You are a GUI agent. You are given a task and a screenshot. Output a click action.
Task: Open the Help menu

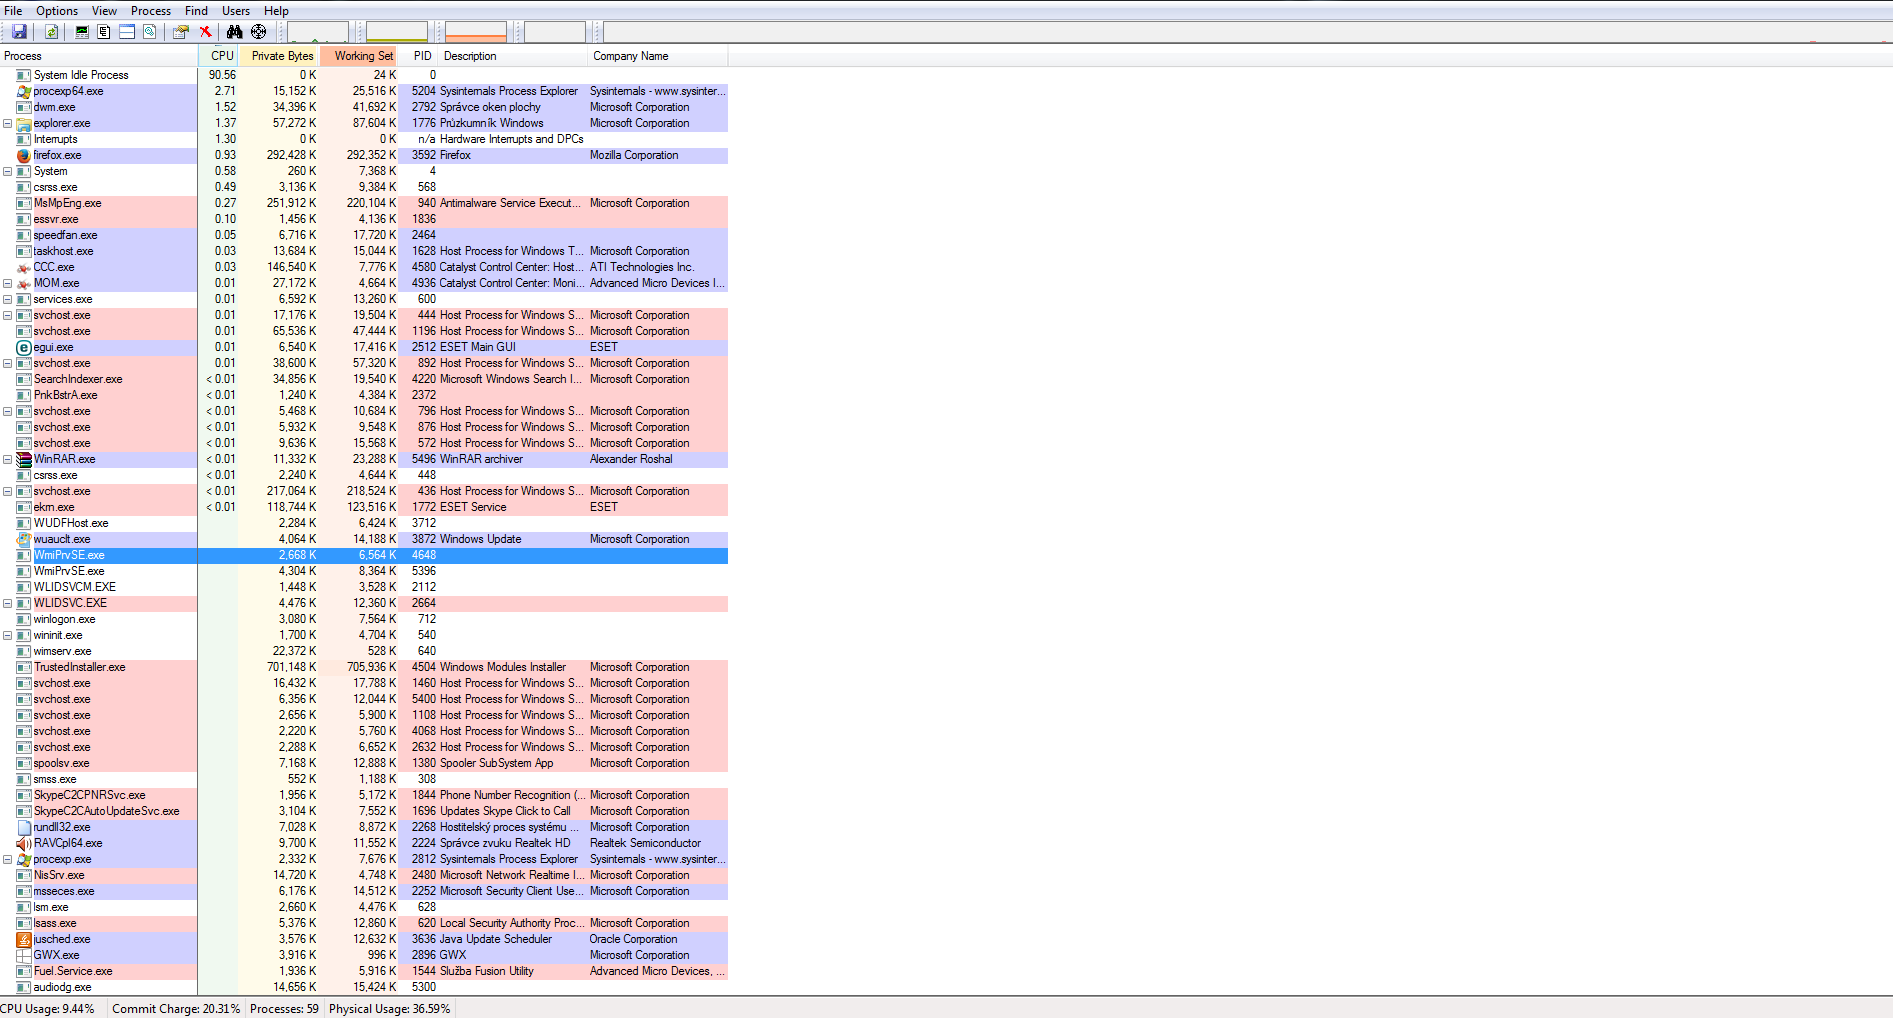(276, 11)
